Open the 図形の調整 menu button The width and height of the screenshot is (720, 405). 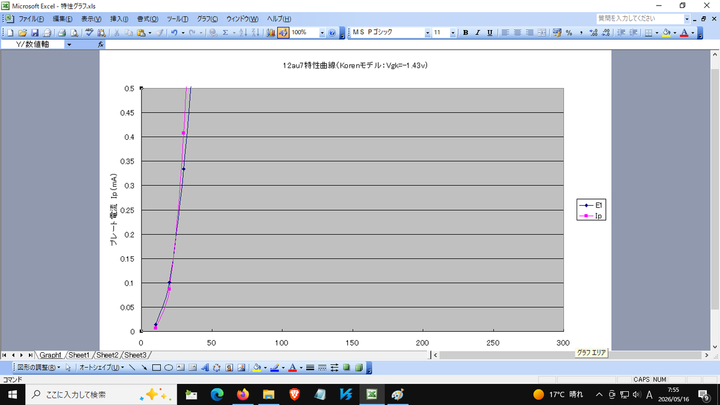coord(39,368)
